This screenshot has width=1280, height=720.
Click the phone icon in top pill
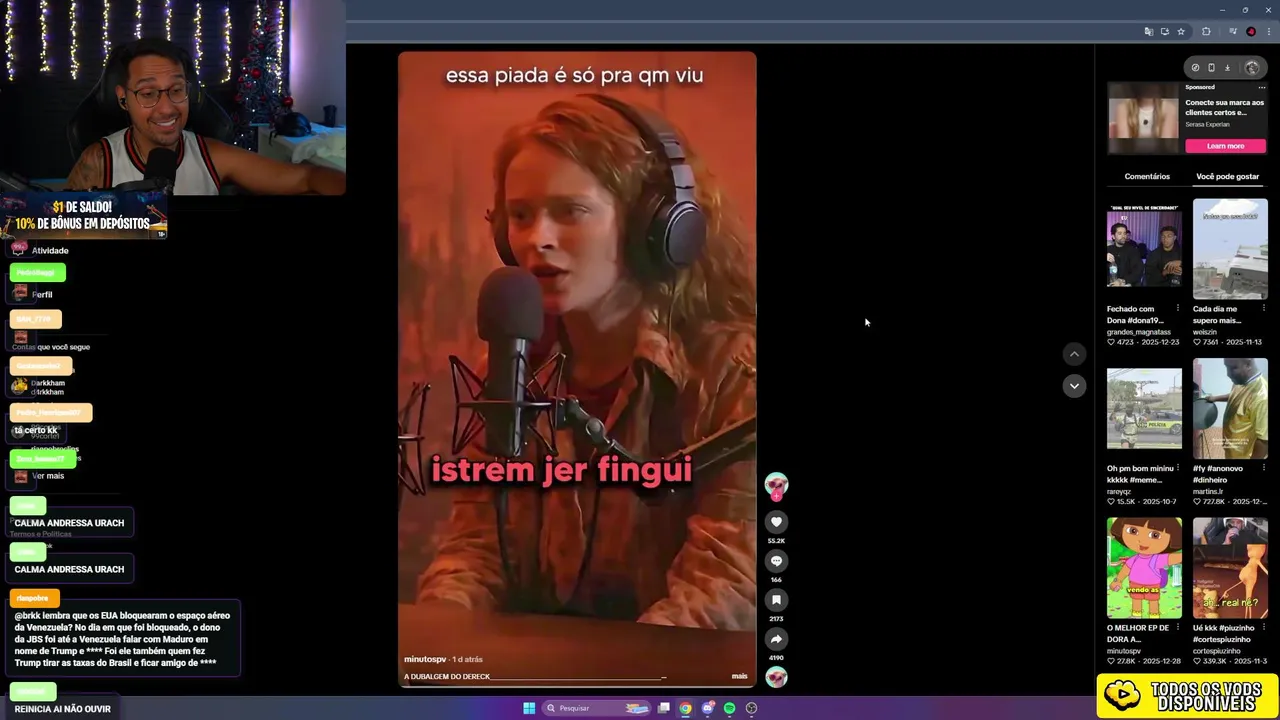(x=1211, y=68)
